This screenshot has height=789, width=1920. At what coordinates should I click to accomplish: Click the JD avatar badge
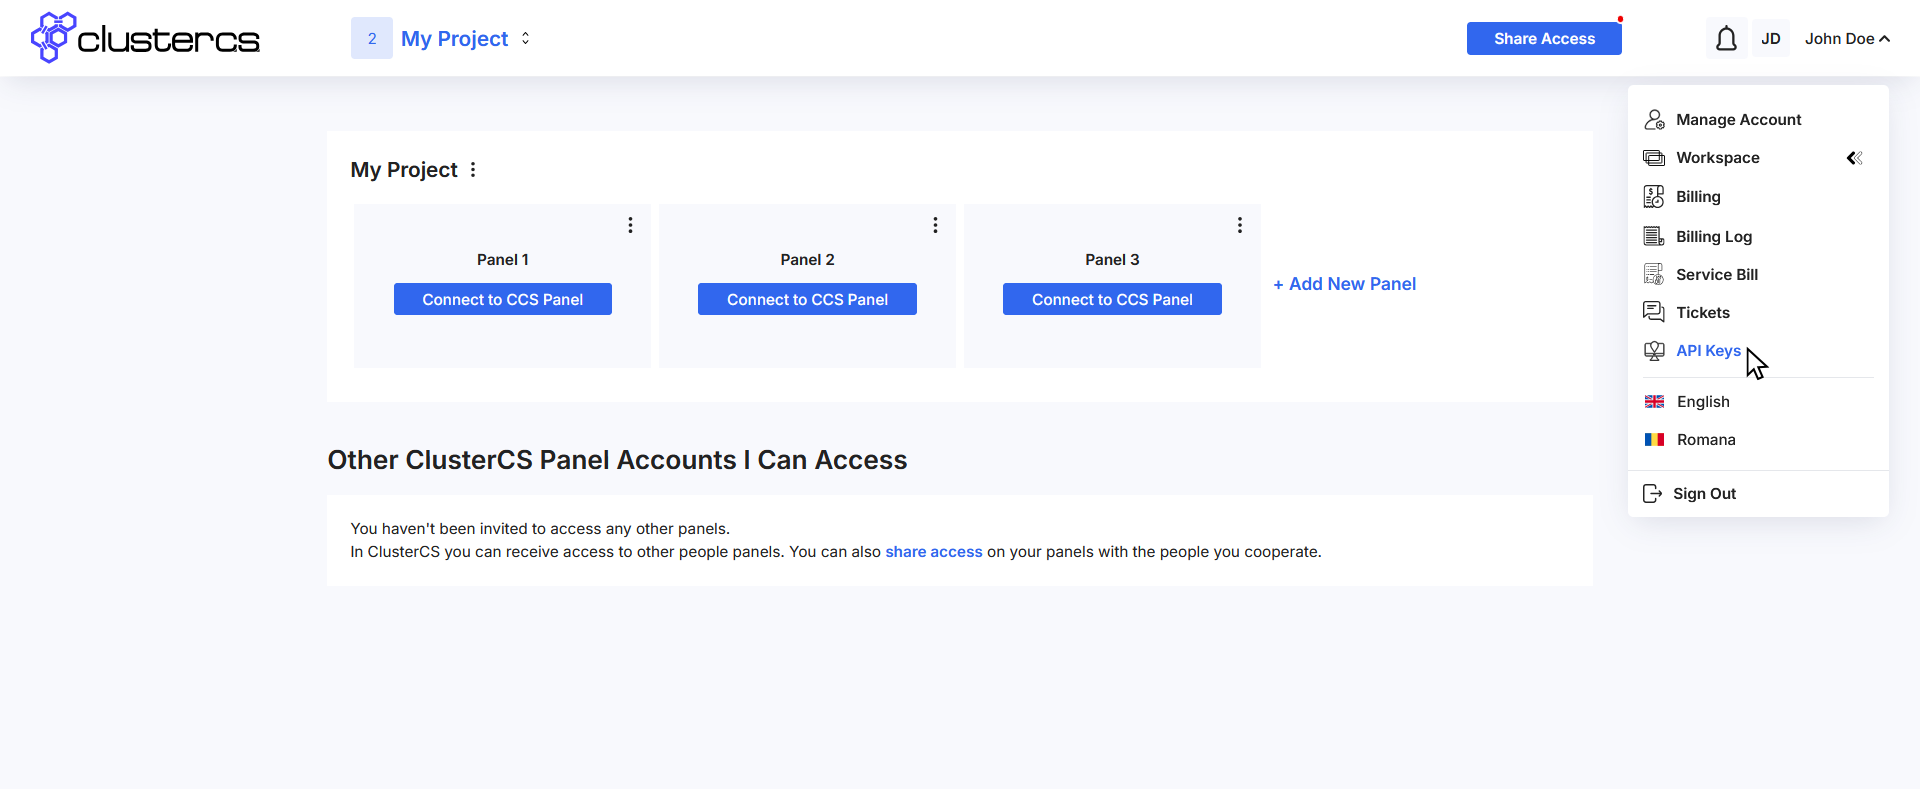click(1770, 38)
